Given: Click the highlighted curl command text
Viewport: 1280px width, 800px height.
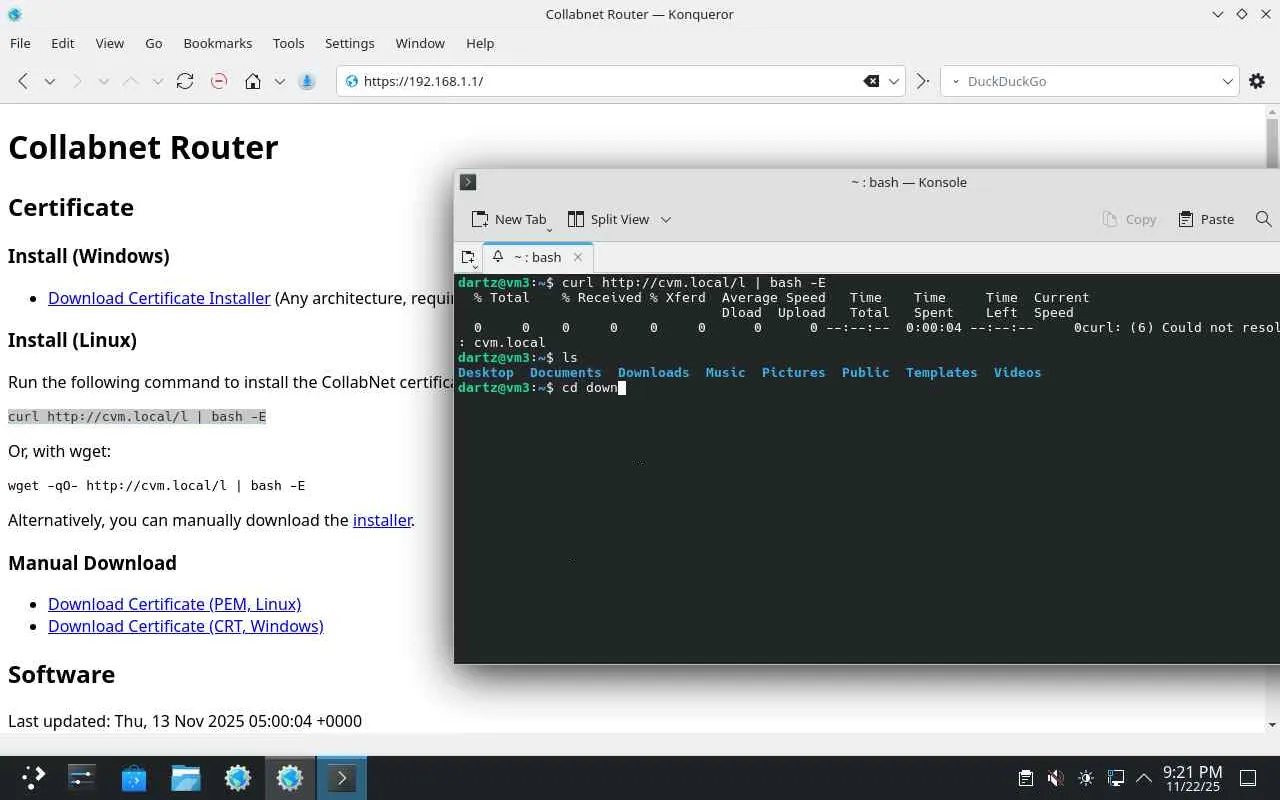Looking at the screenshot, I should click(137, 416).
